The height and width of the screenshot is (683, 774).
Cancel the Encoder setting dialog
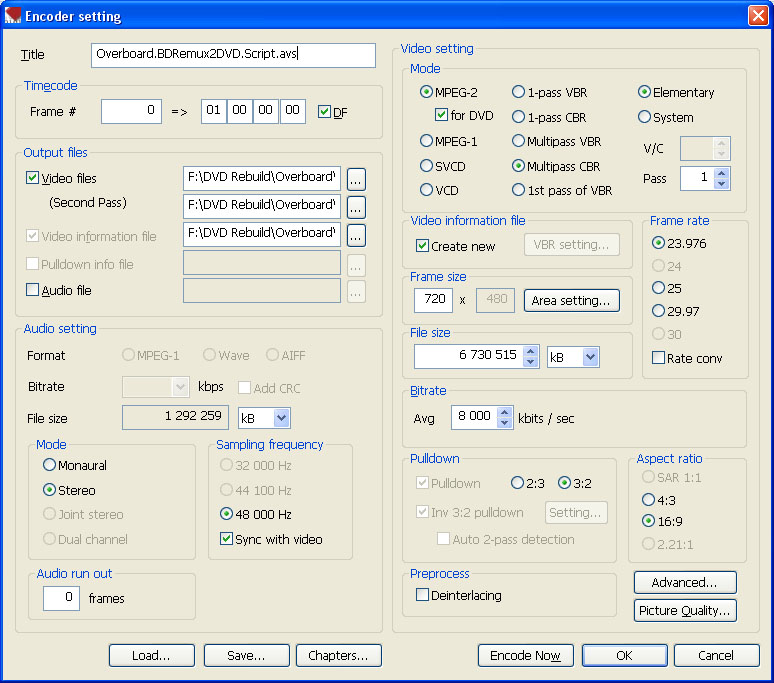coord(716,655)
